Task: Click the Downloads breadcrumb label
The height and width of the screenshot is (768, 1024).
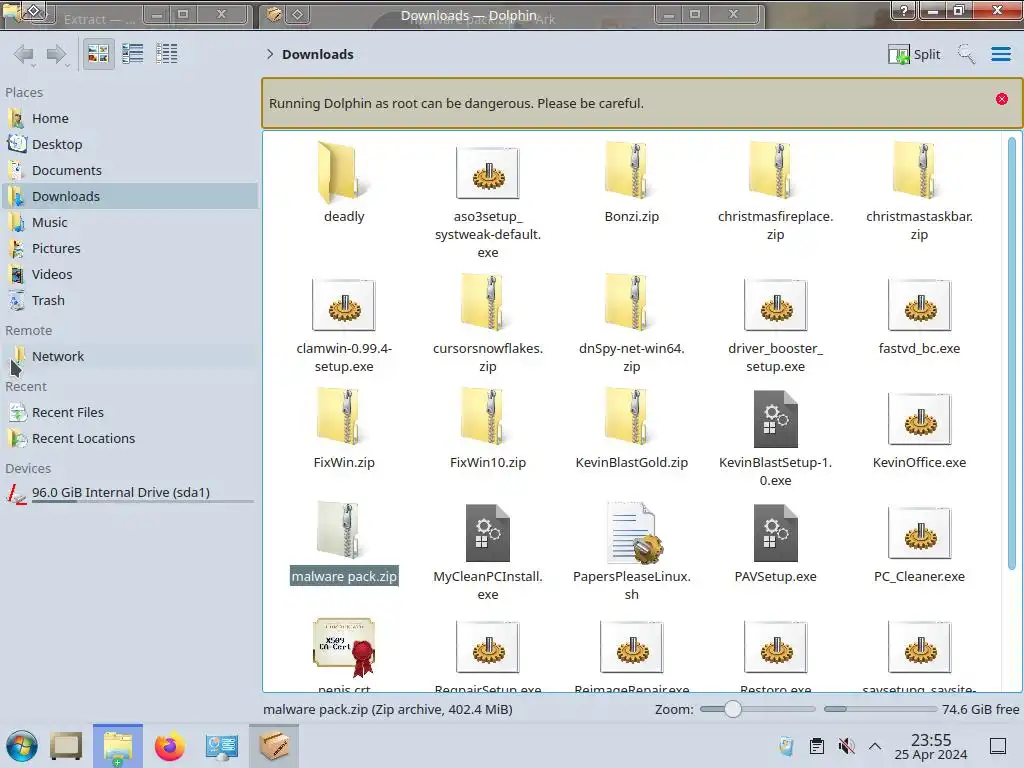Action: pyautogui.click(x=317, y=54)
